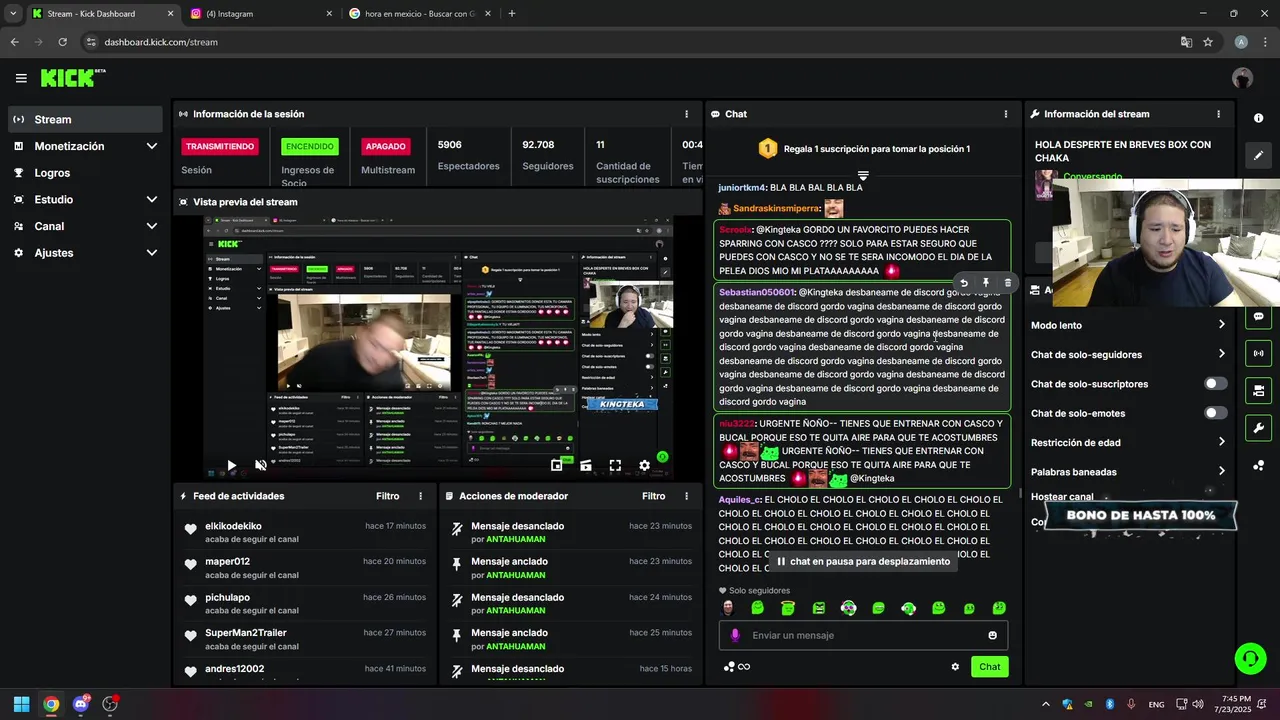Screen dimensions: 1280x720
Task: Open Restricción de edad options chevron
Action: tap(1221, 442)
